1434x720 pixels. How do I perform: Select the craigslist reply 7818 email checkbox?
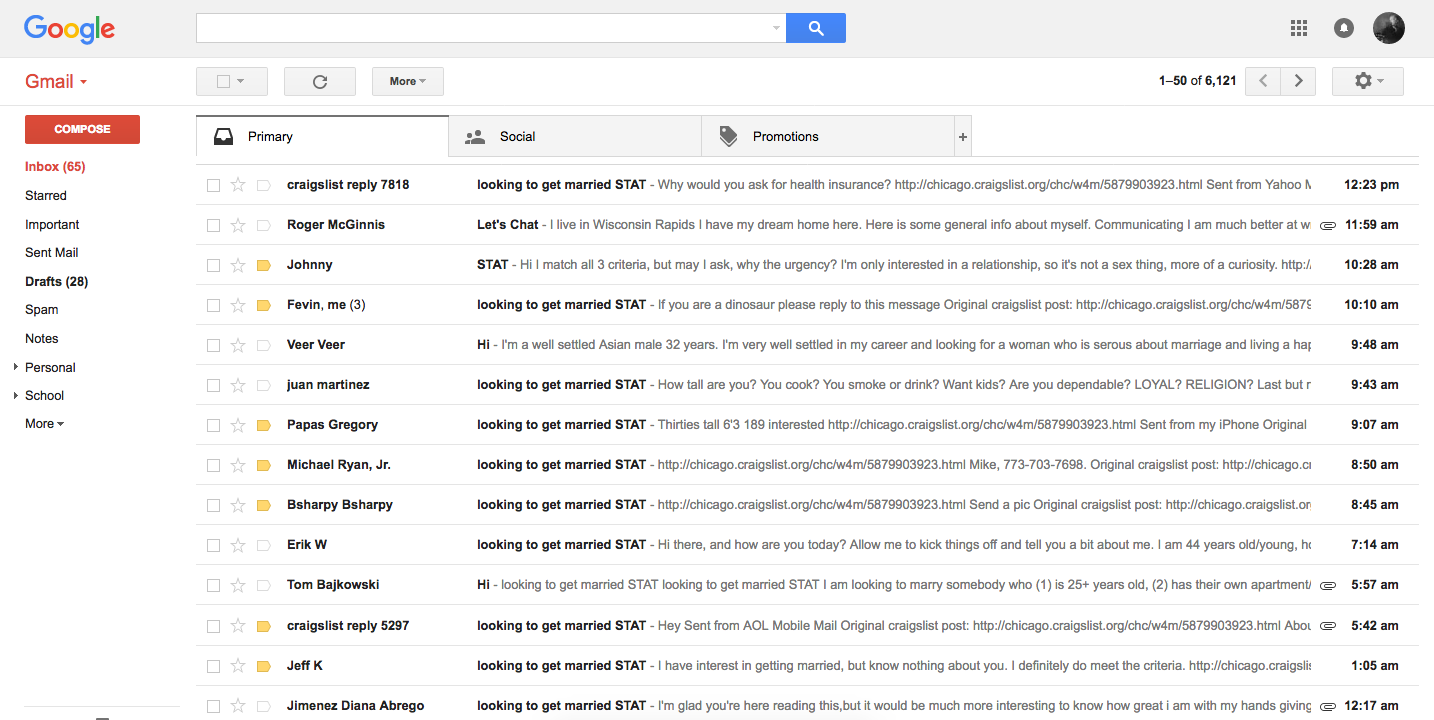pos(213,185)
